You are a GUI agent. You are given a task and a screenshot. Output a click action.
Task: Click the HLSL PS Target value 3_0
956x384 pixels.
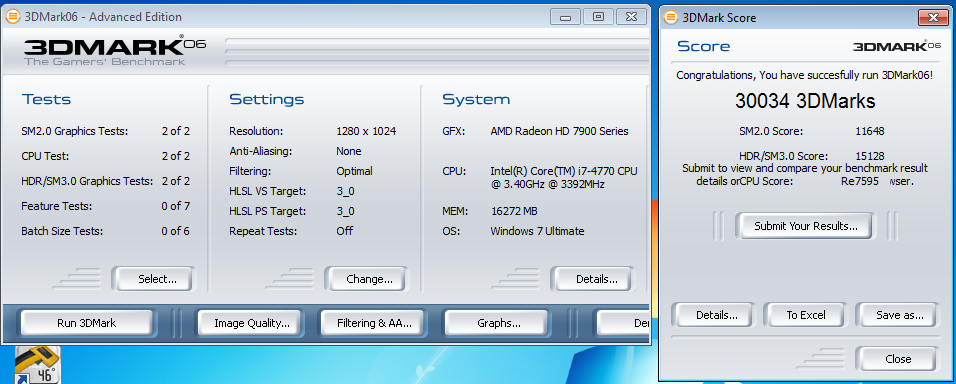pos(345,212)
